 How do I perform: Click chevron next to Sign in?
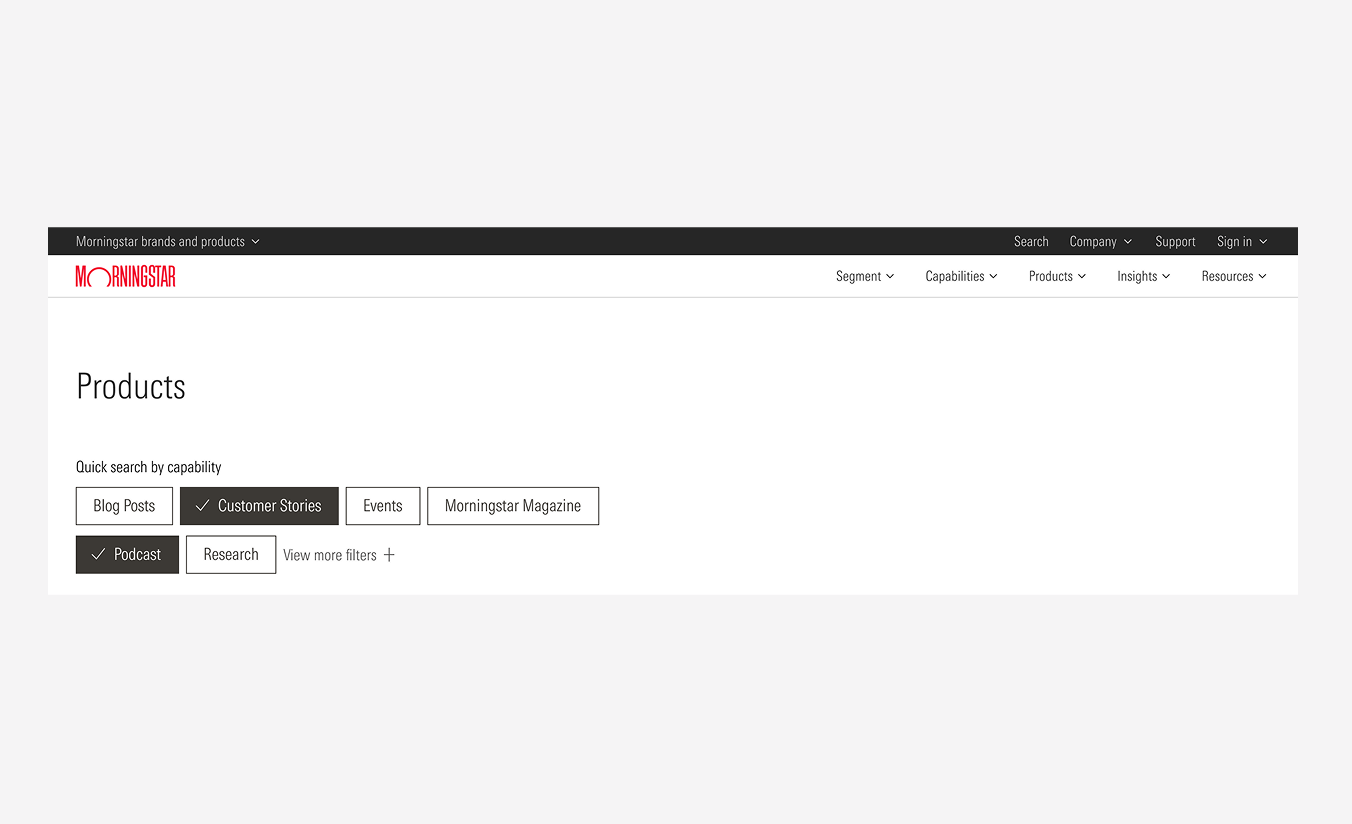(1263, 242)
